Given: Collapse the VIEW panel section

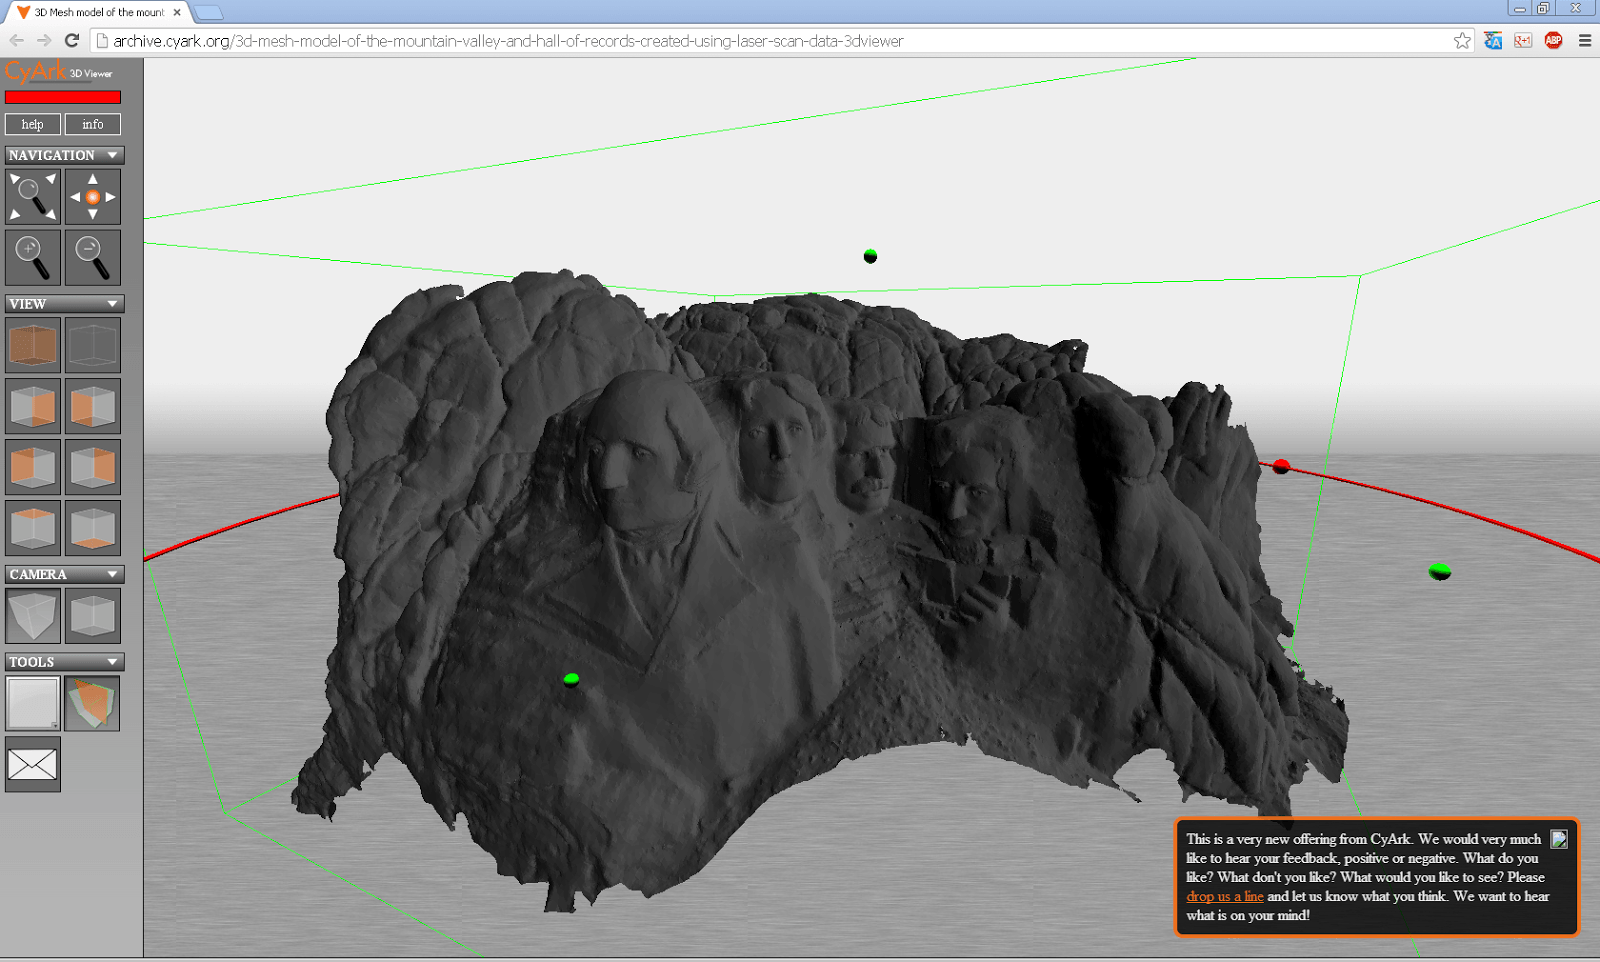Looking at the screenshot, I should (x=113, y=304).
